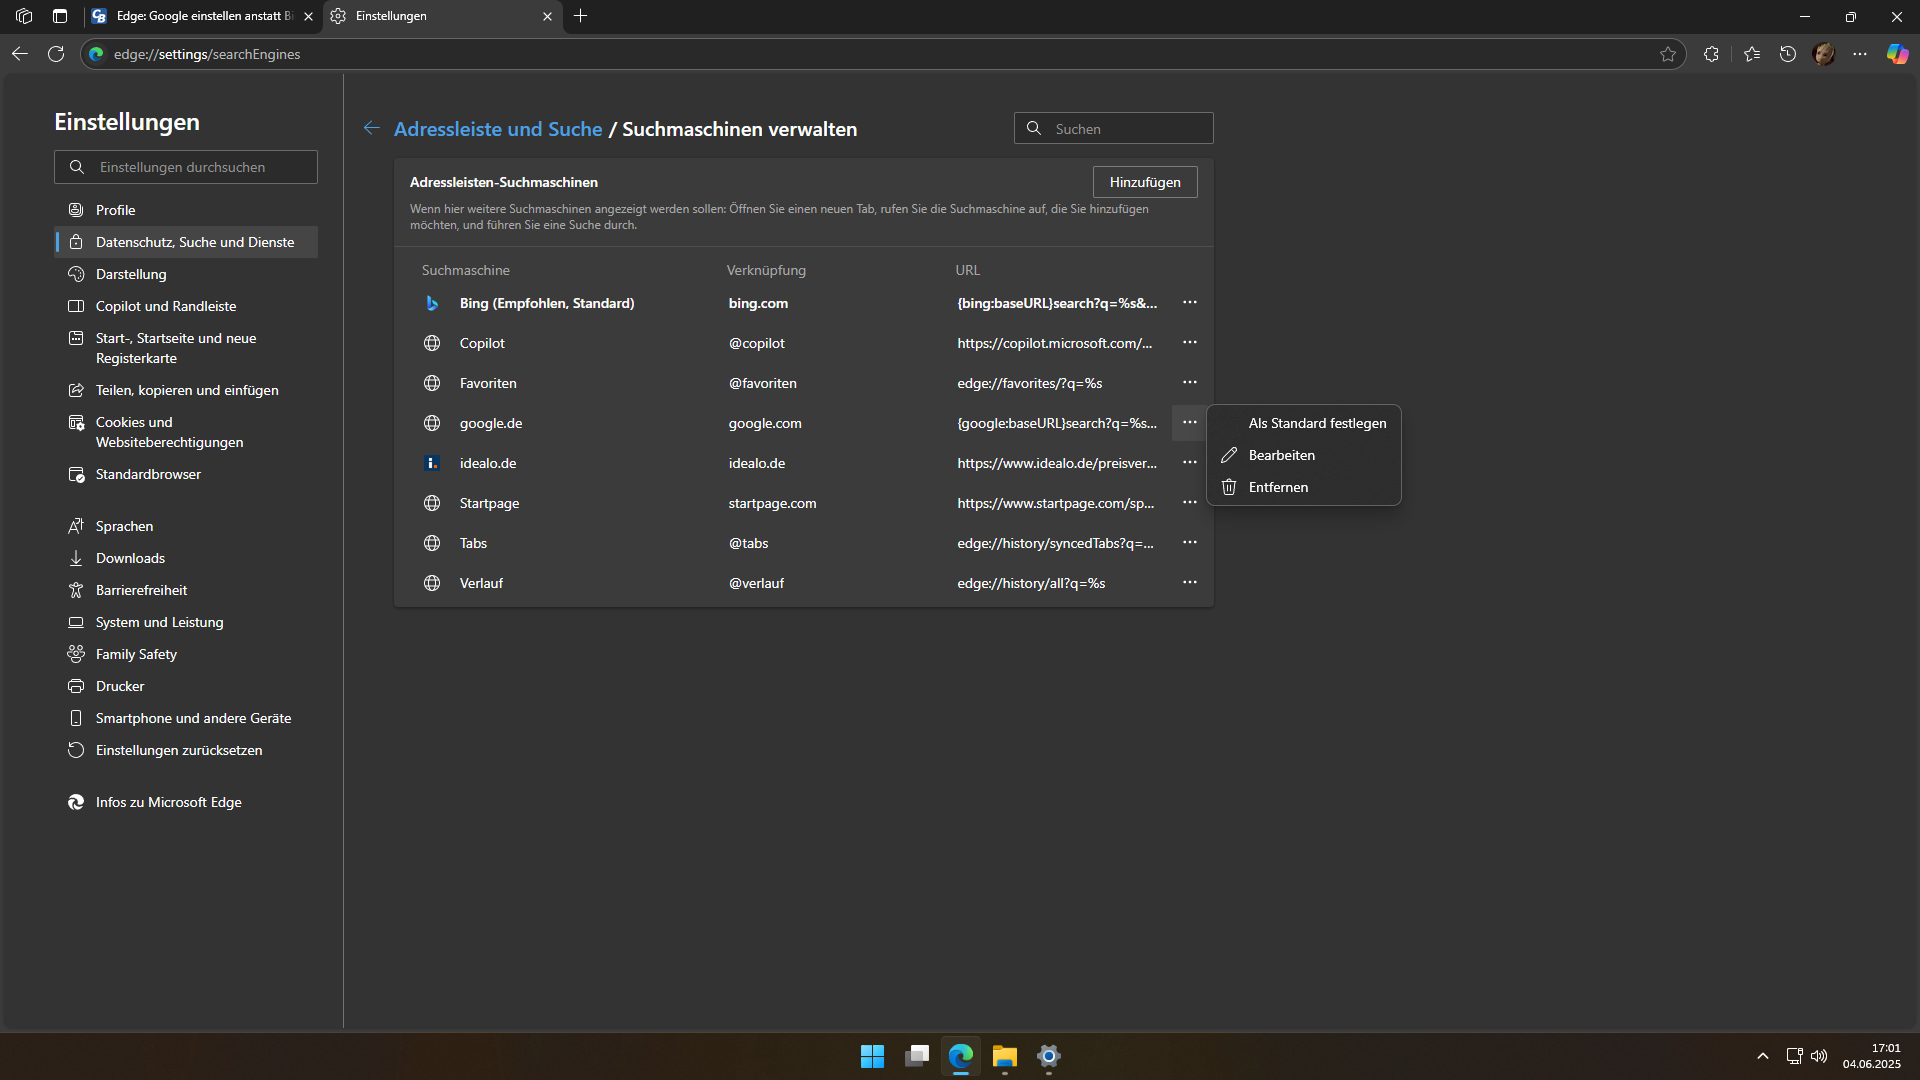Reload the page with refresh icon
The width and height of the screenshot is (1920, 1080).
tap(56, 54)
